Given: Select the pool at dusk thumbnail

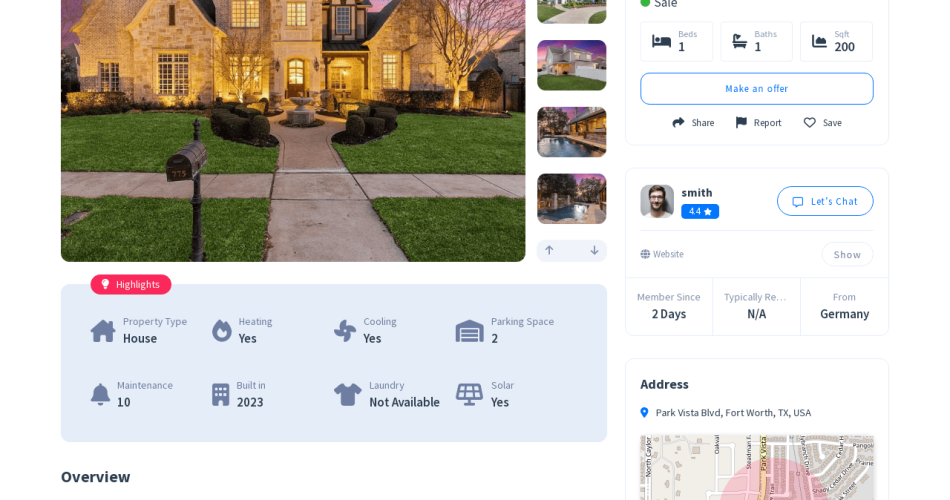Looking at the screenshot, I should click(x=572, y=132).
